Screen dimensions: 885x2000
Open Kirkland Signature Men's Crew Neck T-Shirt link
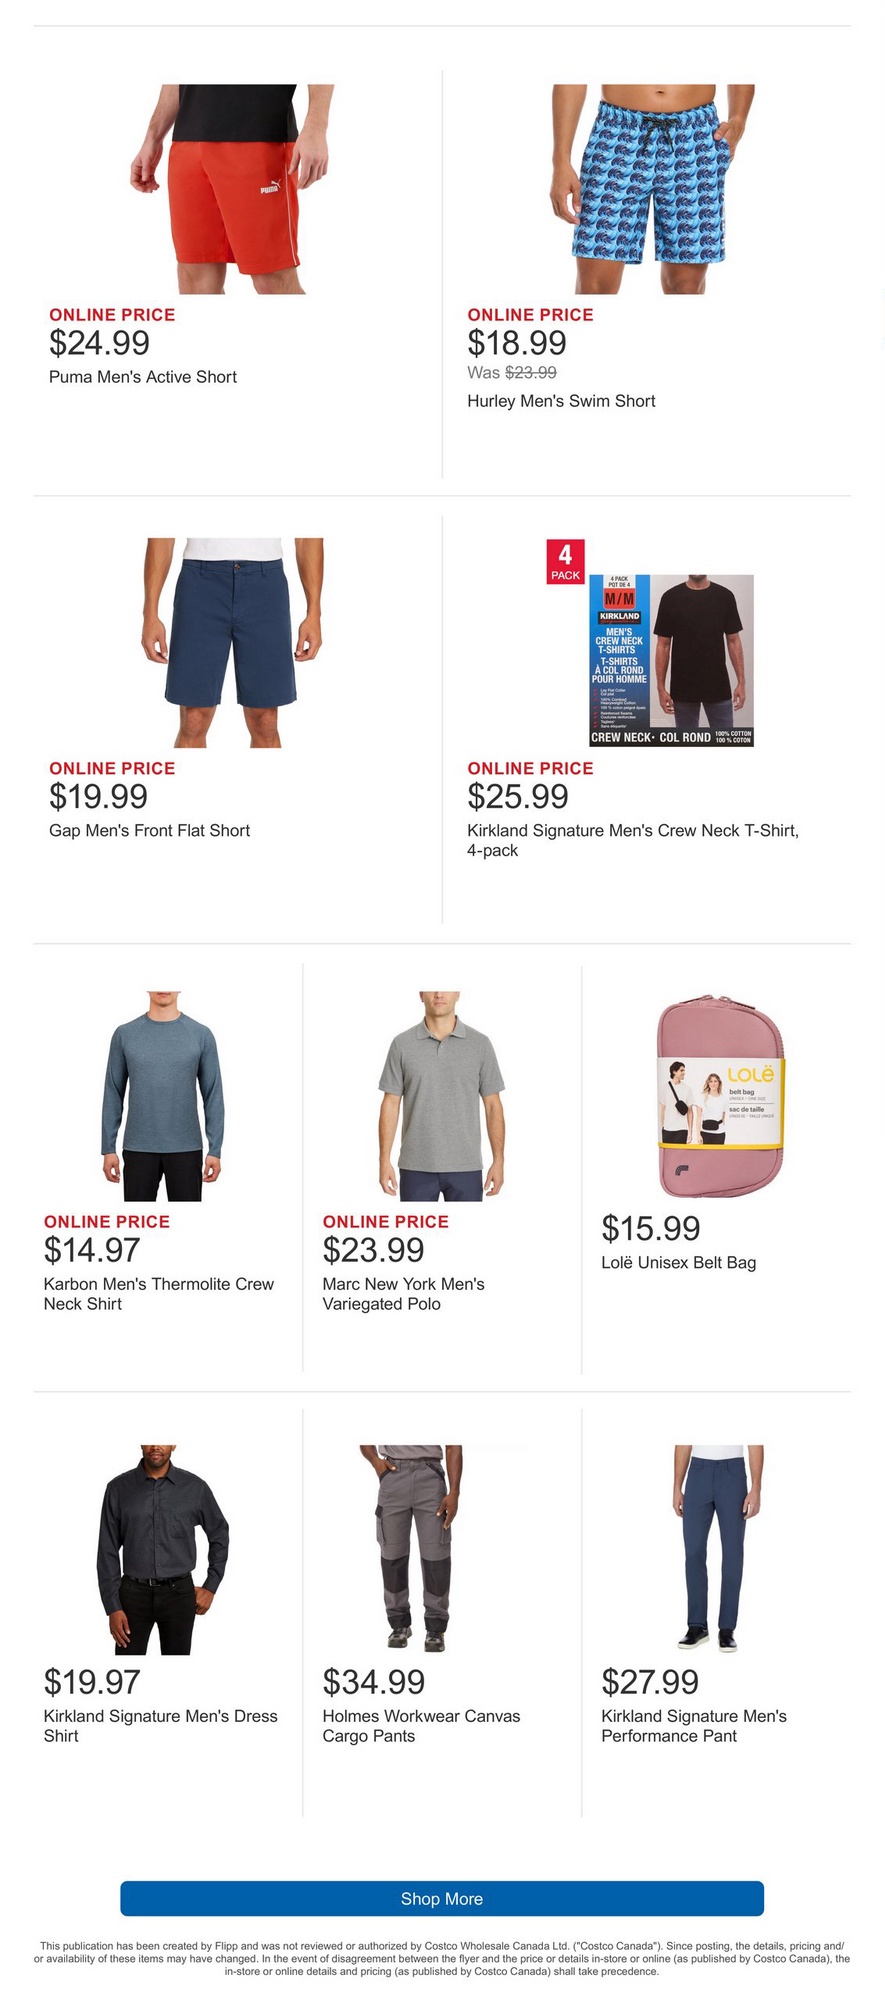633,840
